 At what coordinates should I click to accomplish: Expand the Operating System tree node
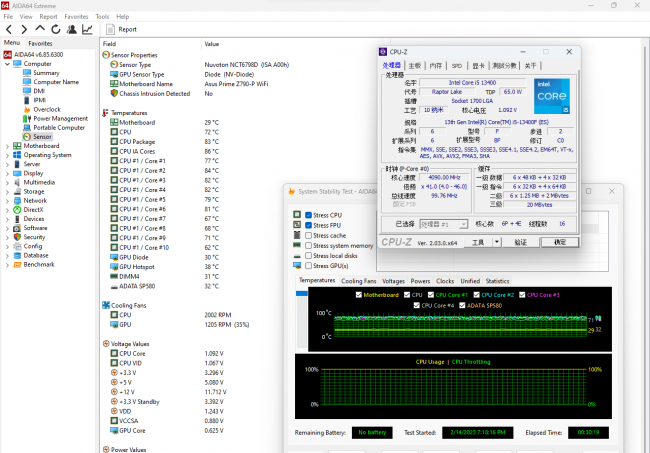[x=7, y=155]
